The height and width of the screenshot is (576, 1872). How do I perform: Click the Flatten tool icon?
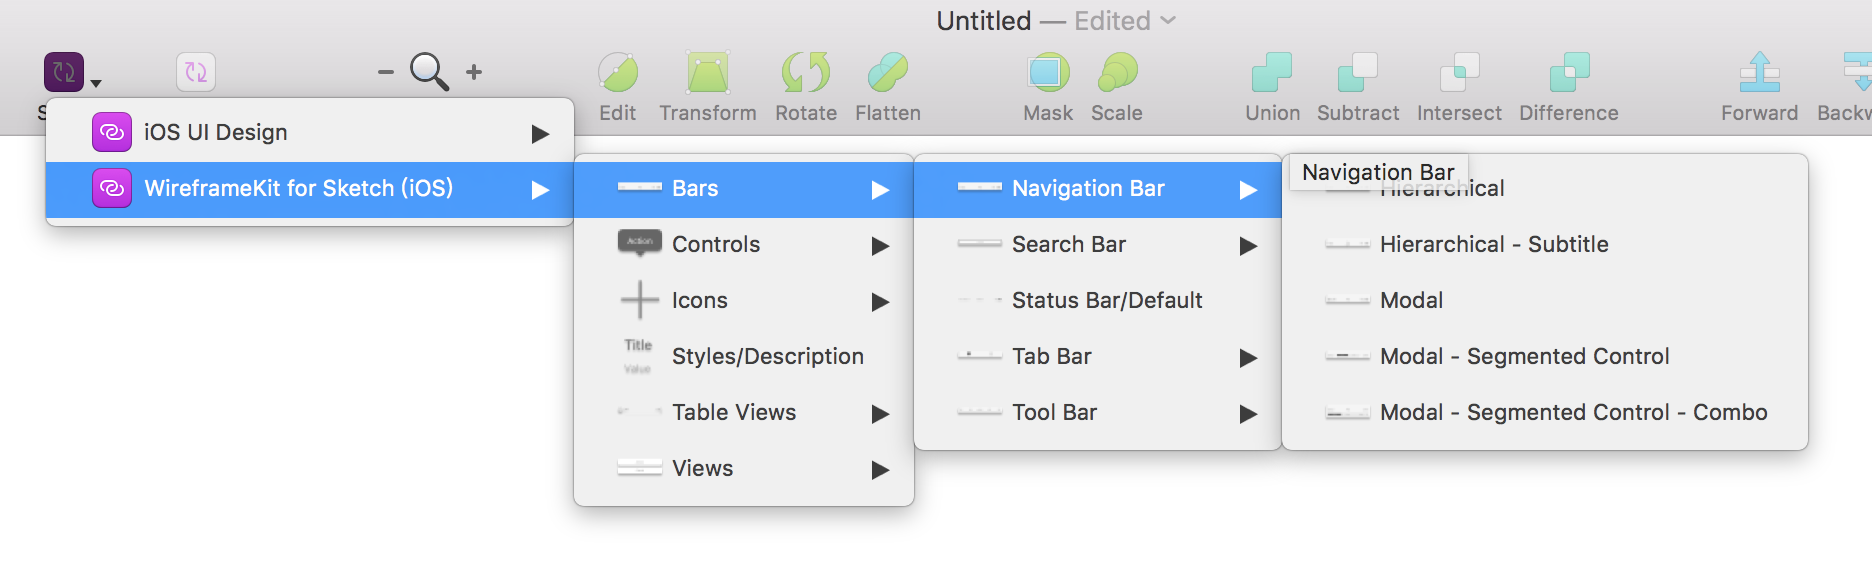coord(888,72)
